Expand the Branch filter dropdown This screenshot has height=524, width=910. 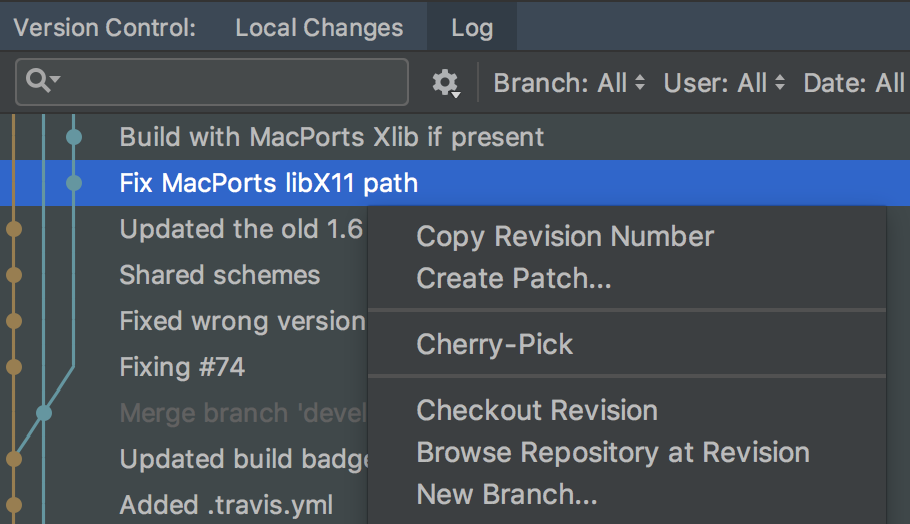tap(569, 83)
